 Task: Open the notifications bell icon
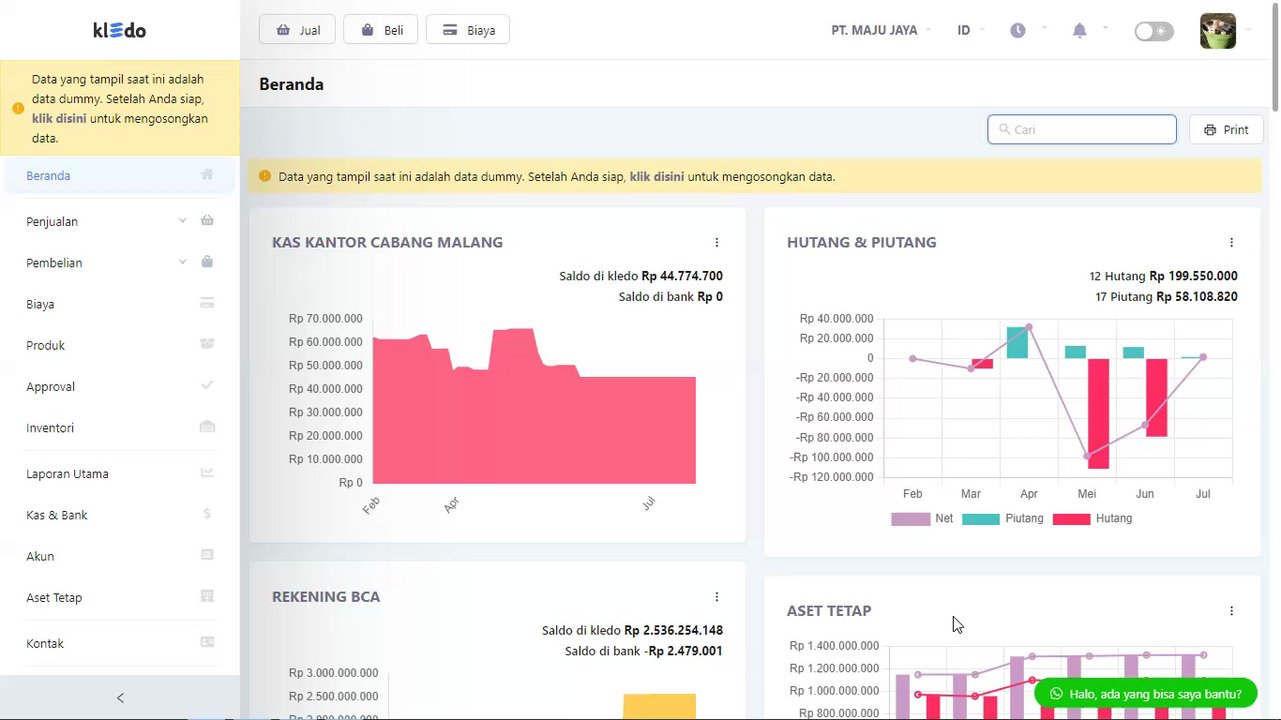1079,30
